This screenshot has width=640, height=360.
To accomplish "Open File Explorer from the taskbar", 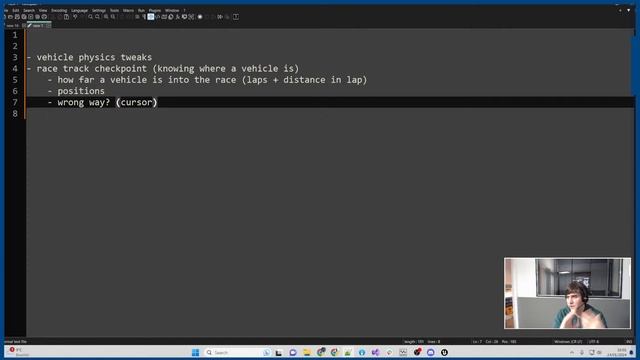I will pos(307,352).
